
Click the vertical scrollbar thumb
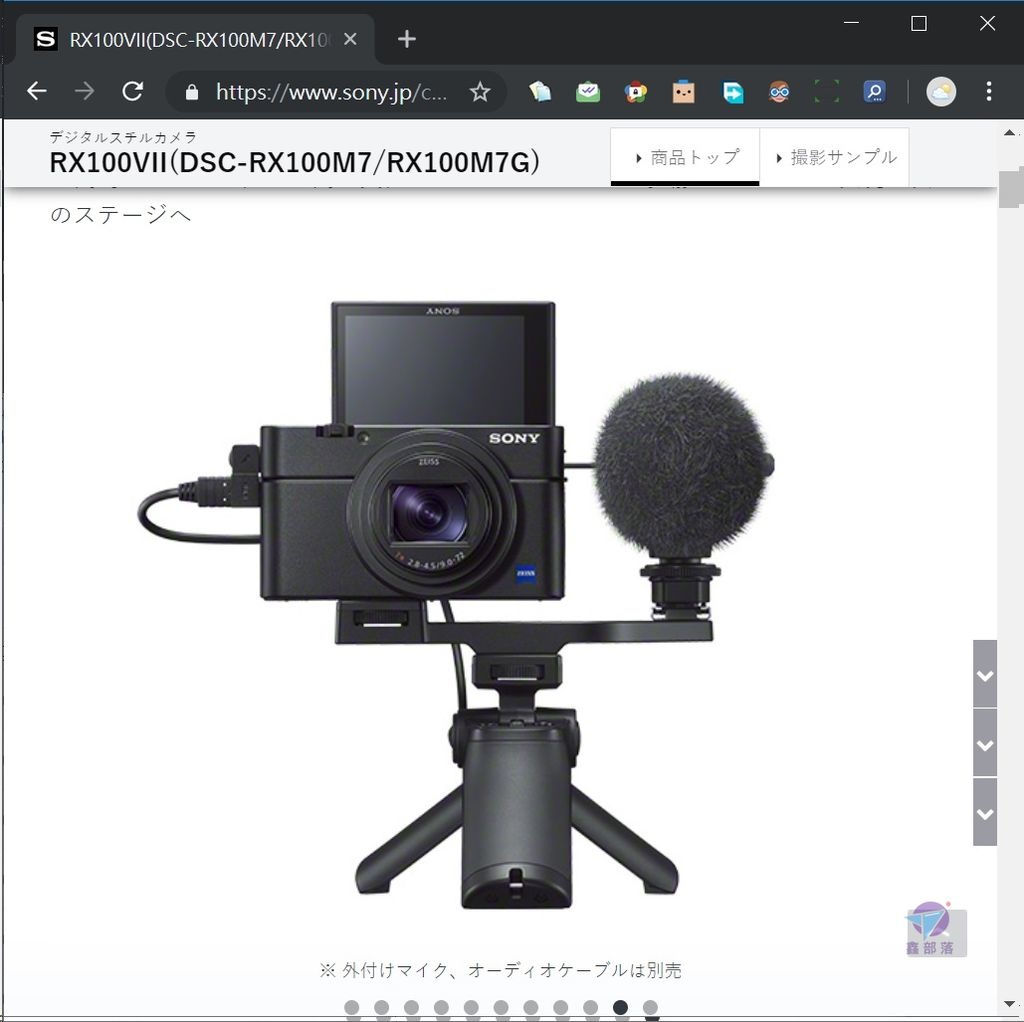click(x=1010, y=189)
